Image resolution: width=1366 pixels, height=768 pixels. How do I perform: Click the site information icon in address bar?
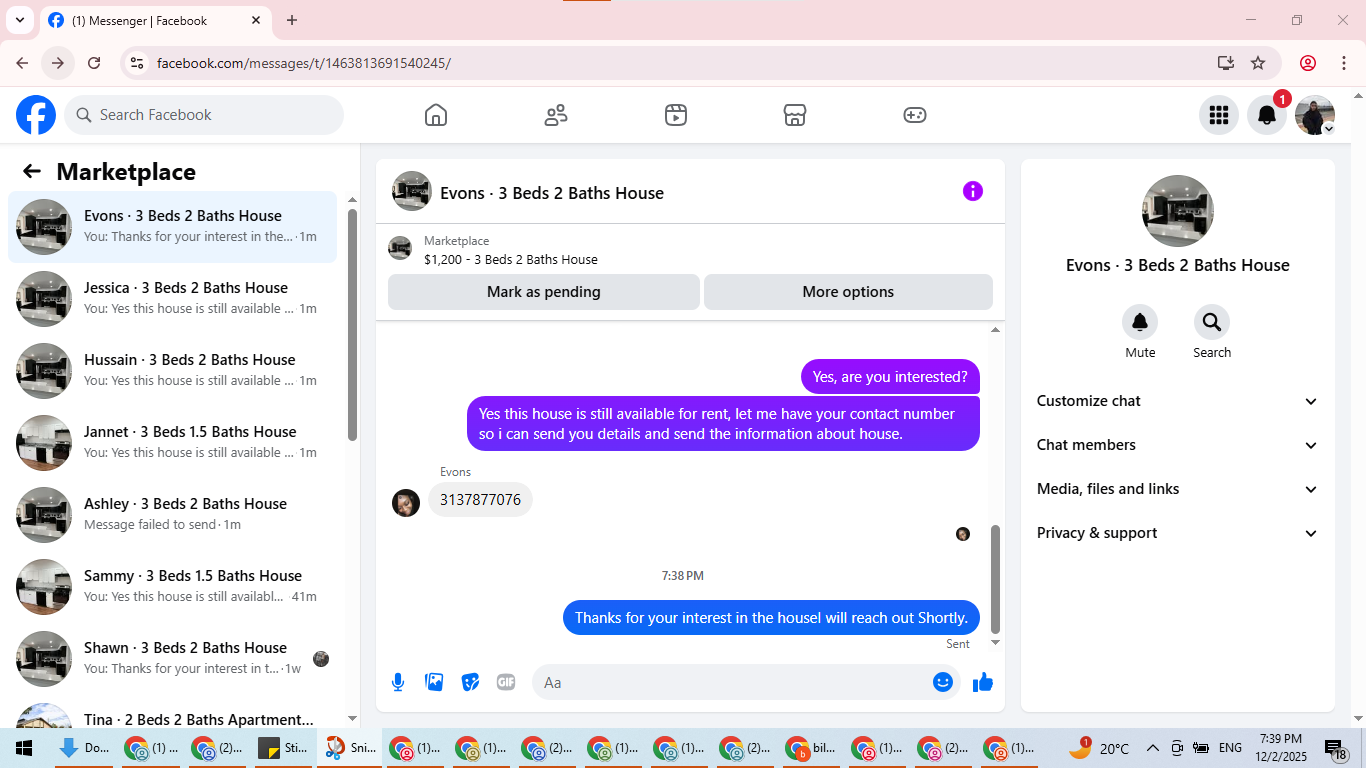(x=138, y=63)
